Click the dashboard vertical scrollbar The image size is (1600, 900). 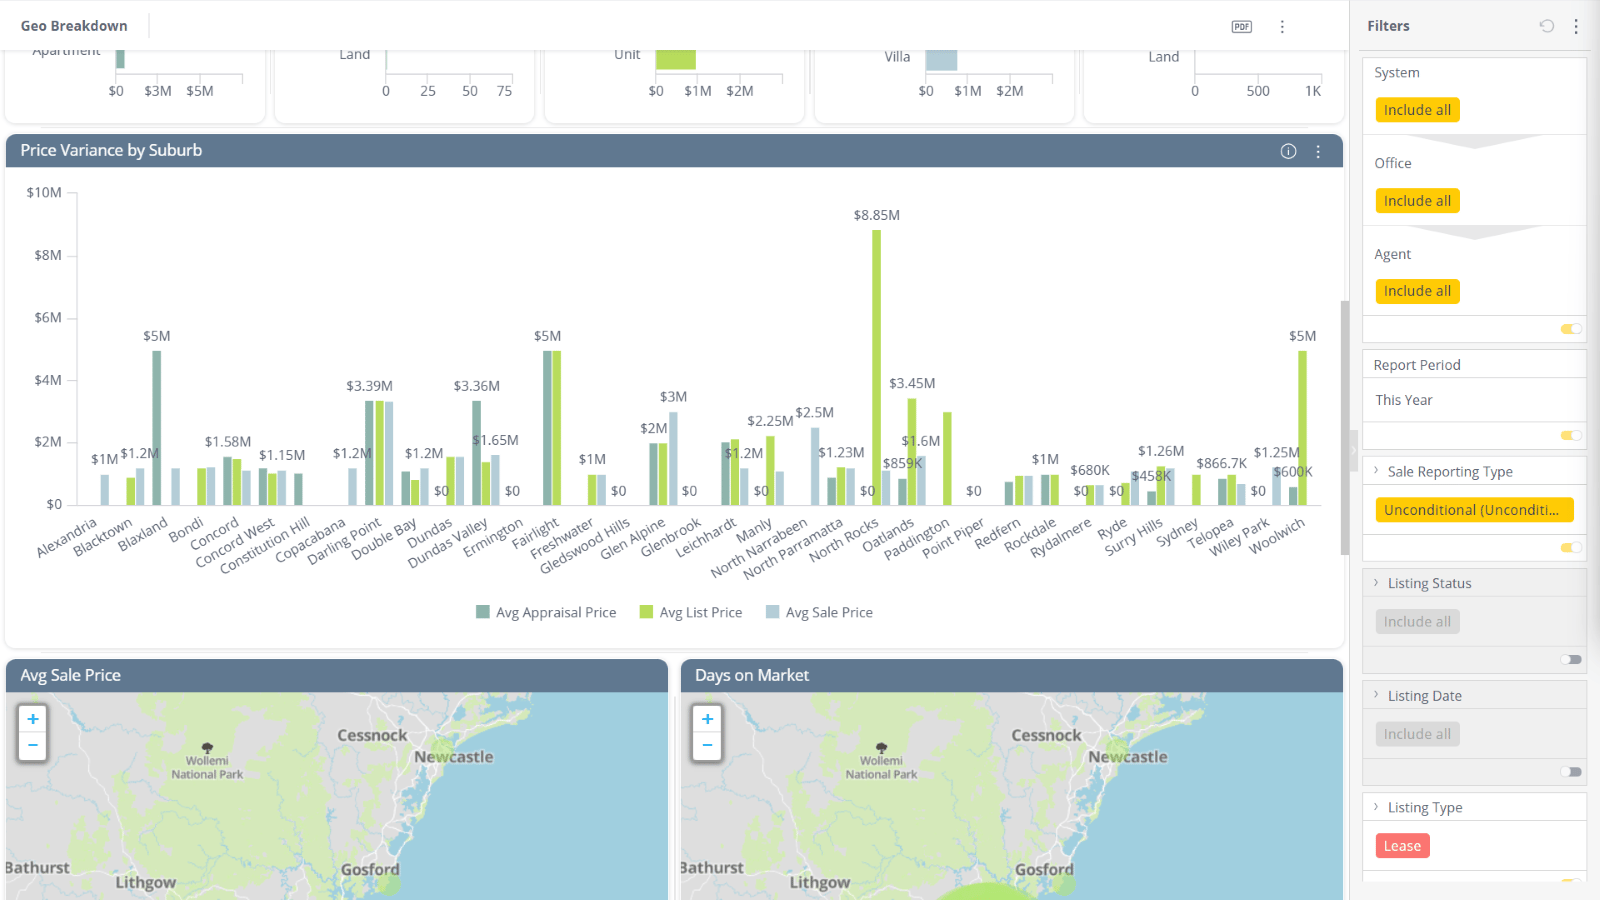[1345, 427]
